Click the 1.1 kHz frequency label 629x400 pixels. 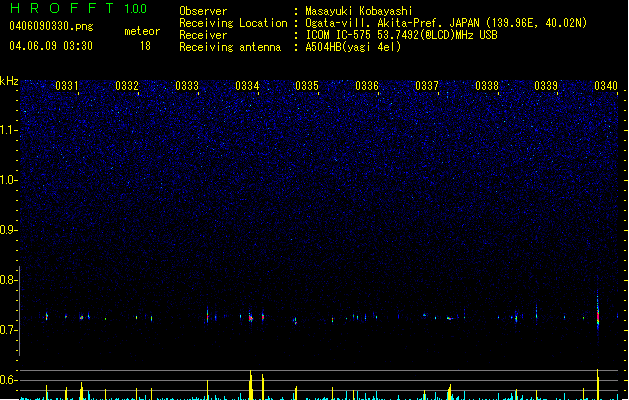(x=8, y=130)
